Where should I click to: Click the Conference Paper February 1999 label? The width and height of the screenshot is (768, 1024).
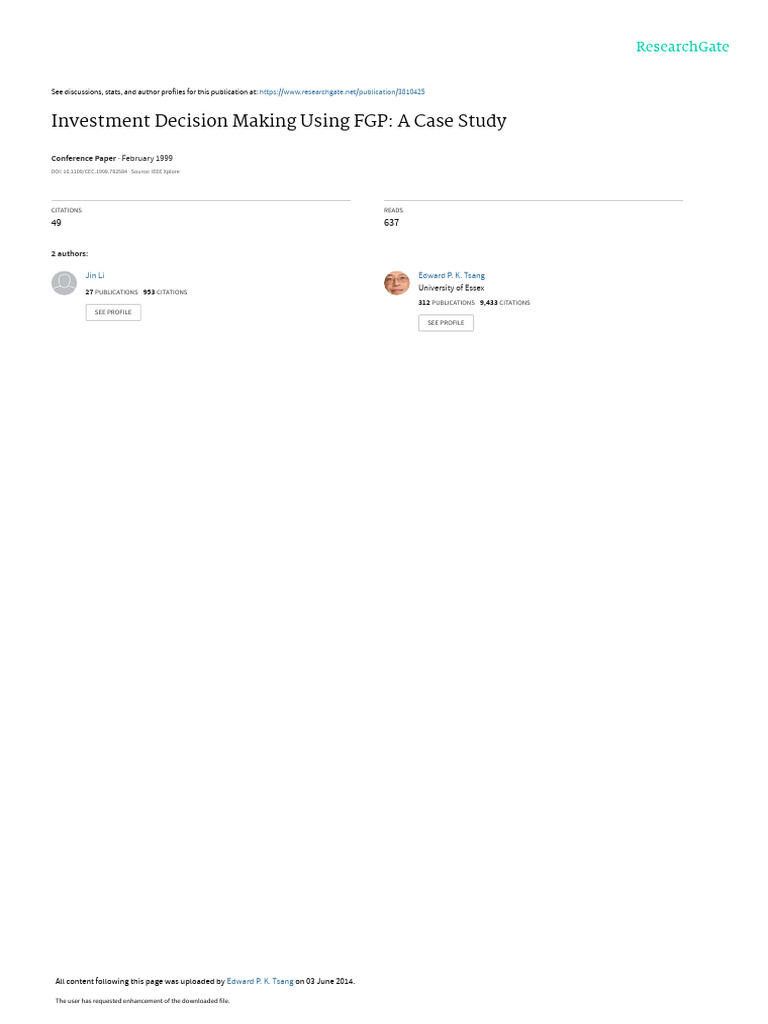112,158
